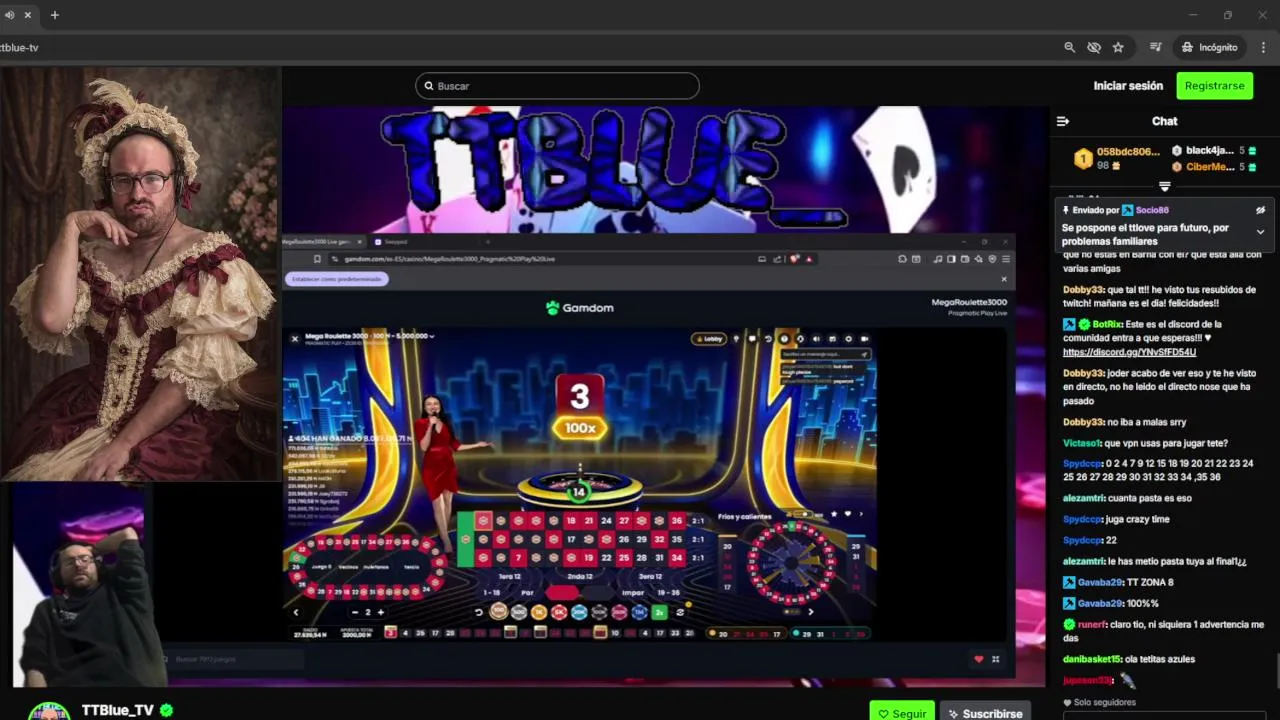
Task: Open the TTBlue_TV channel avatar
Action: (x=48, y=711)
